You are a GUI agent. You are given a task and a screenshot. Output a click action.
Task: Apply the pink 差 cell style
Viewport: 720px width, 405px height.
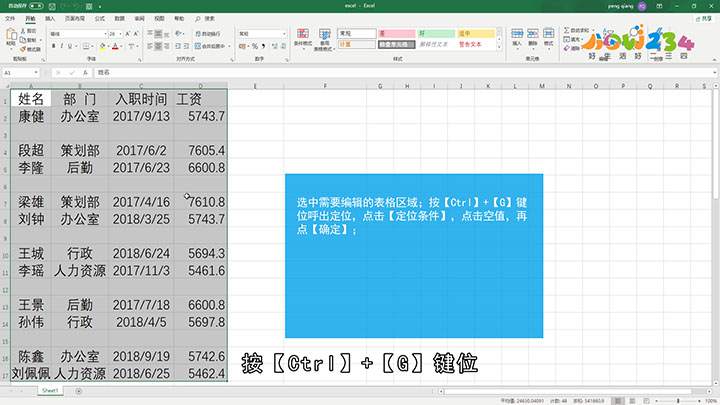pyautogui.click(x=397, y=34)
